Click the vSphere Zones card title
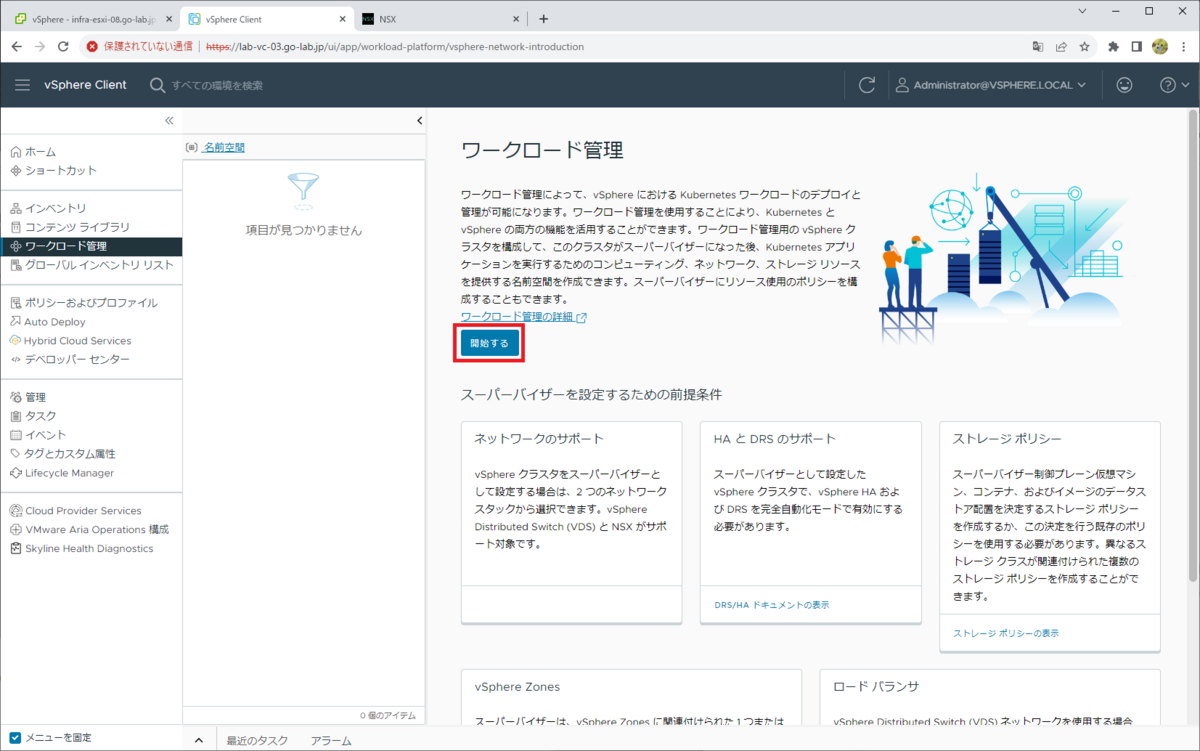 (x=517, y=687)
